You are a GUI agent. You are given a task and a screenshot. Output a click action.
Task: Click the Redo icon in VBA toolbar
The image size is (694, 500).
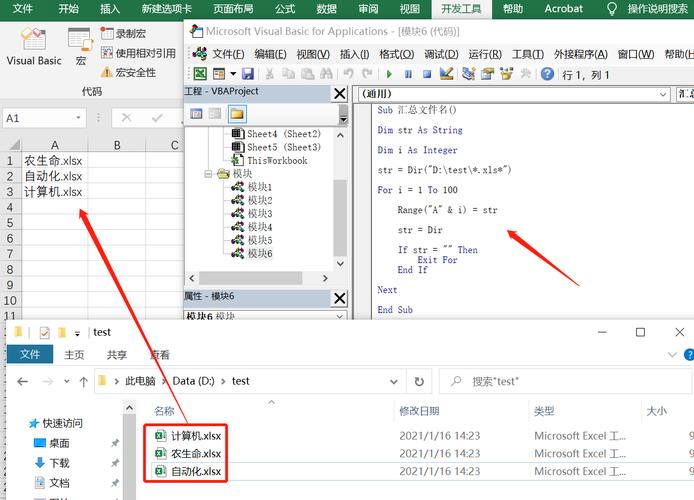tap(367, 74)
